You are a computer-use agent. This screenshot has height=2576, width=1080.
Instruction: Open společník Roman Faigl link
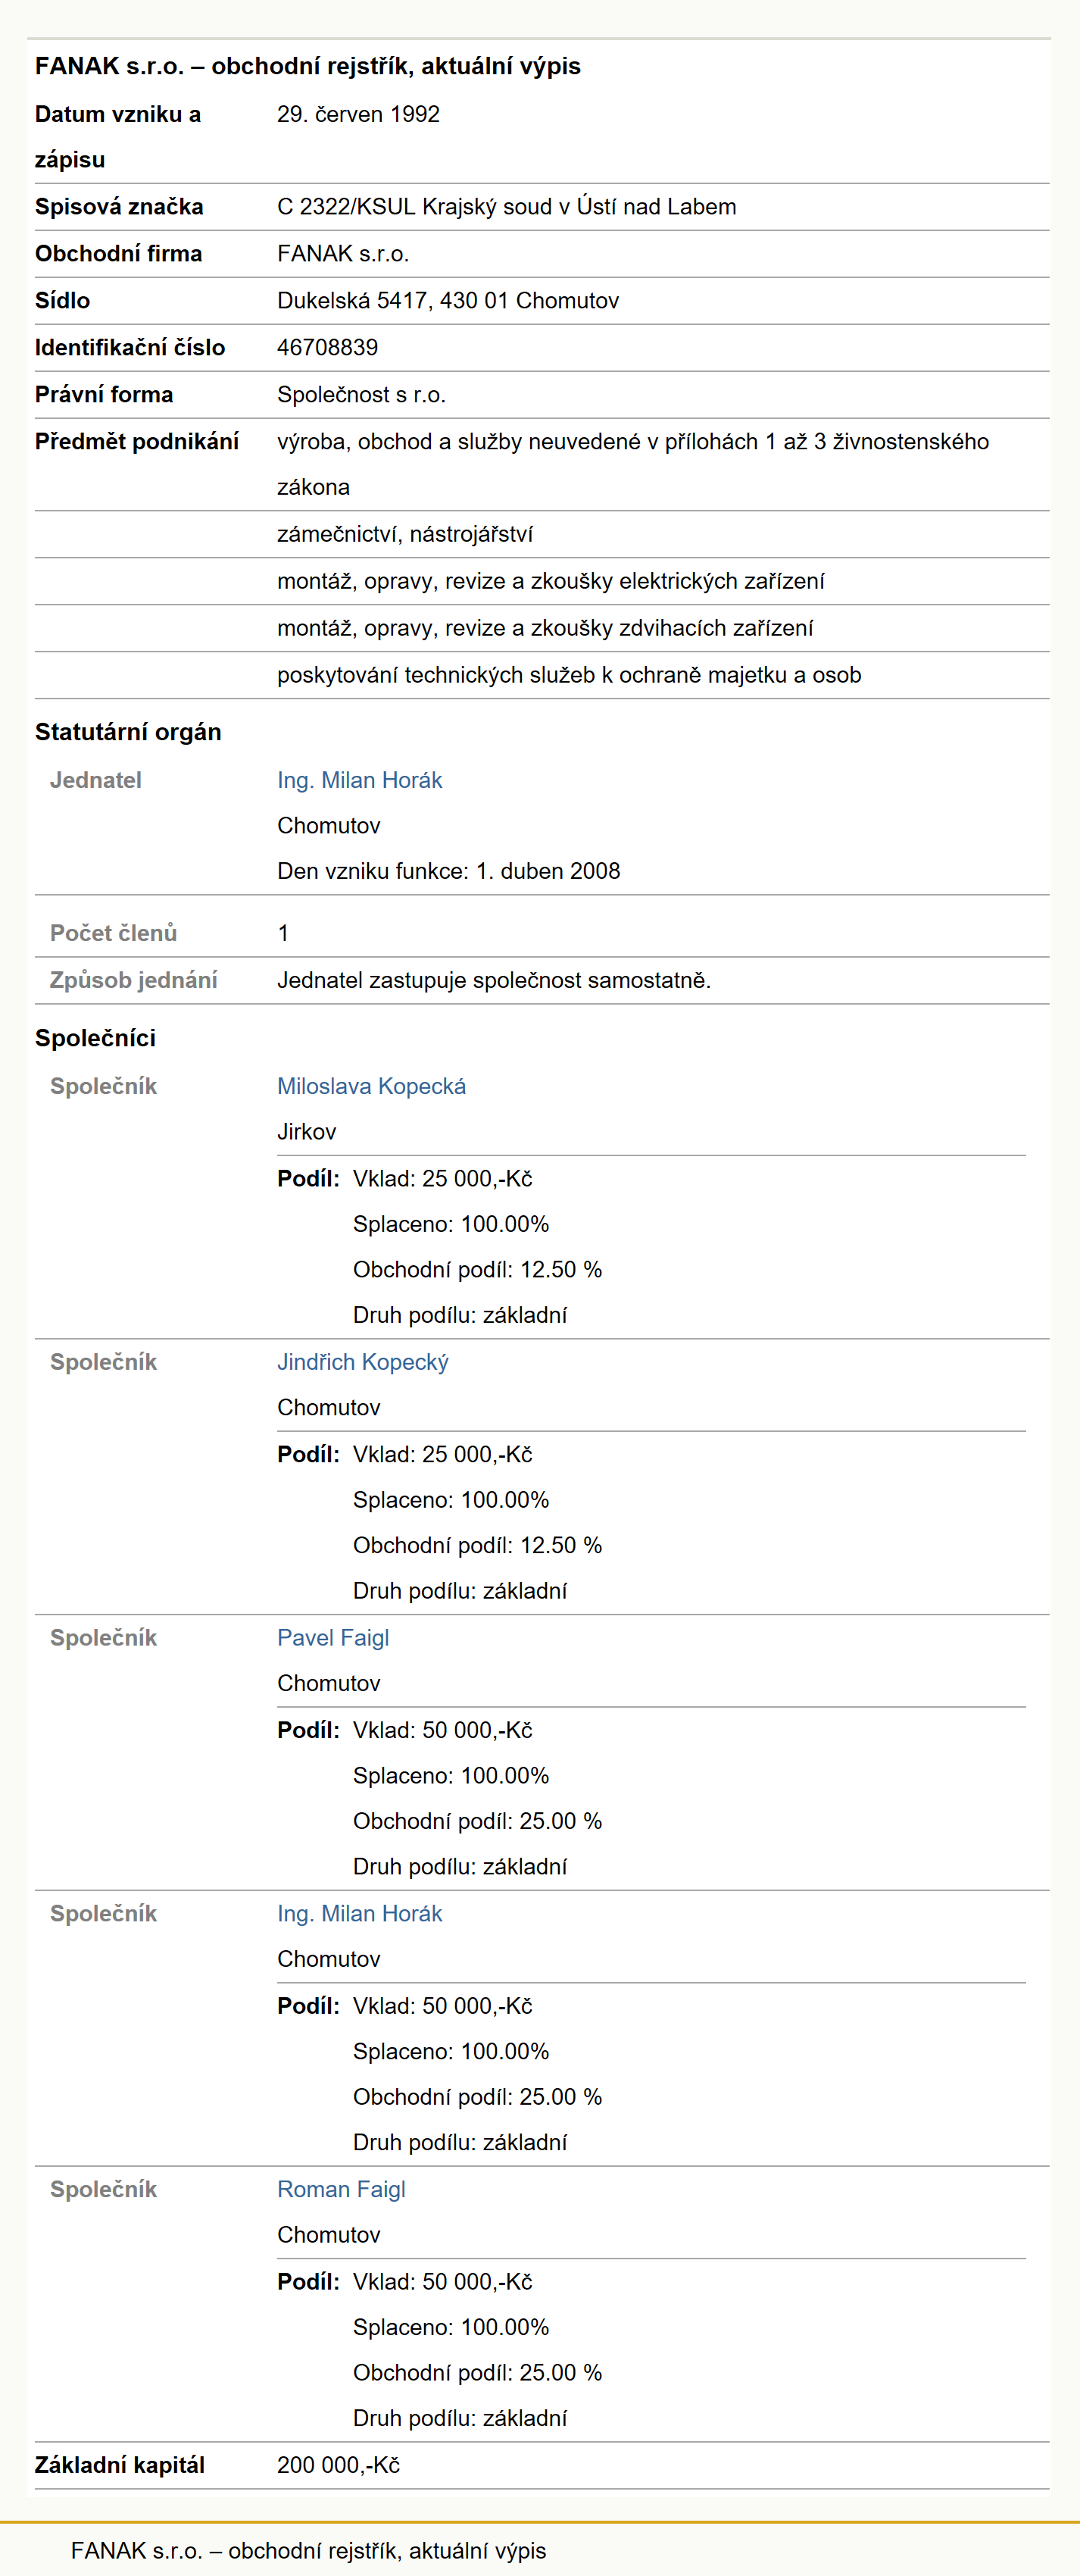341,2190
